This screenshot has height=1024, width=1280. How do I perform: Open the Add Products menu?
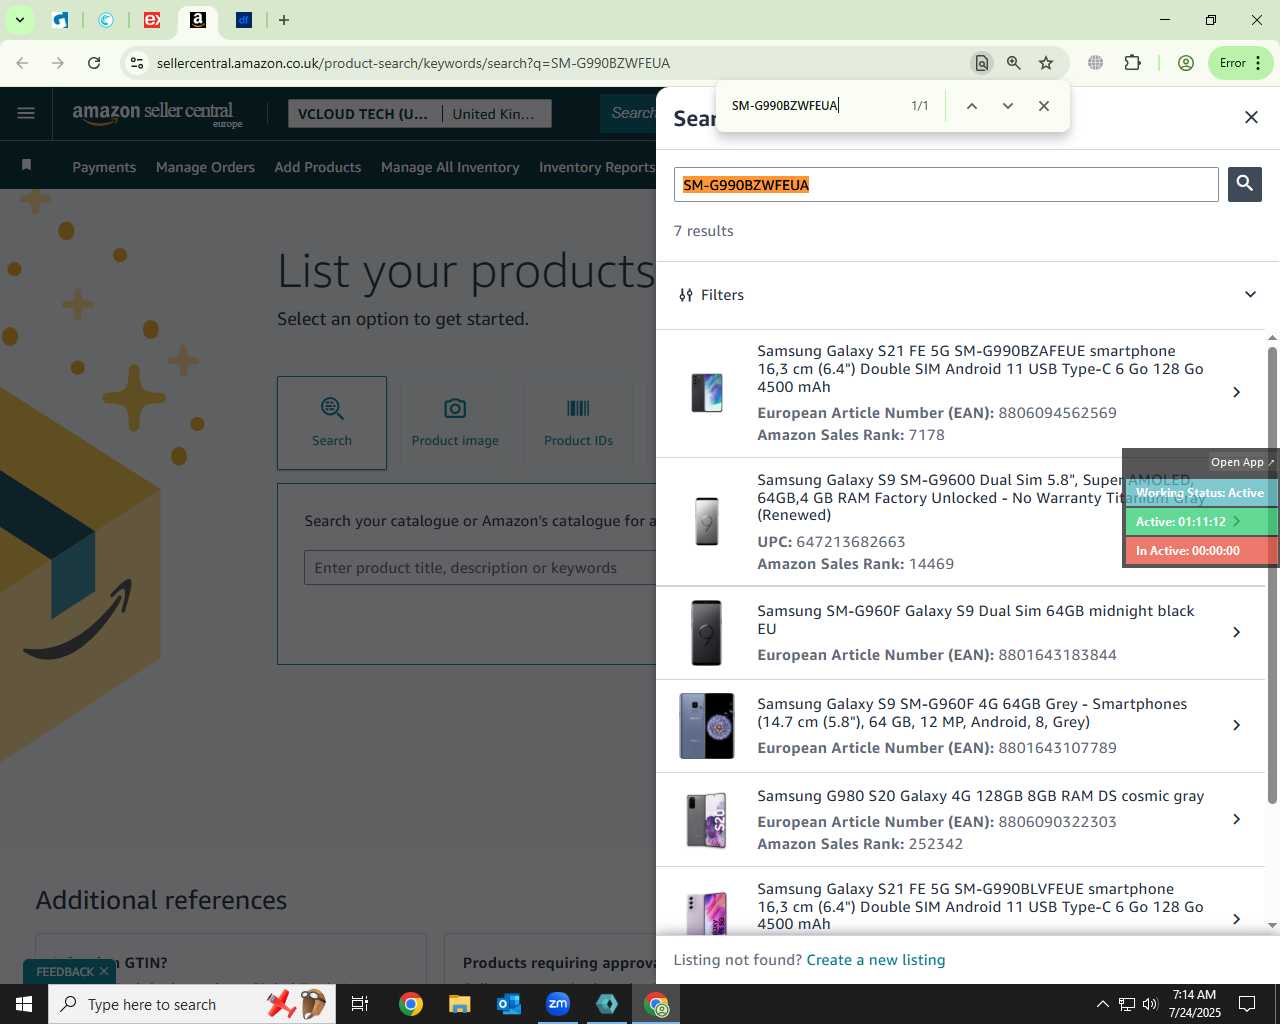(x=318, y=167)
